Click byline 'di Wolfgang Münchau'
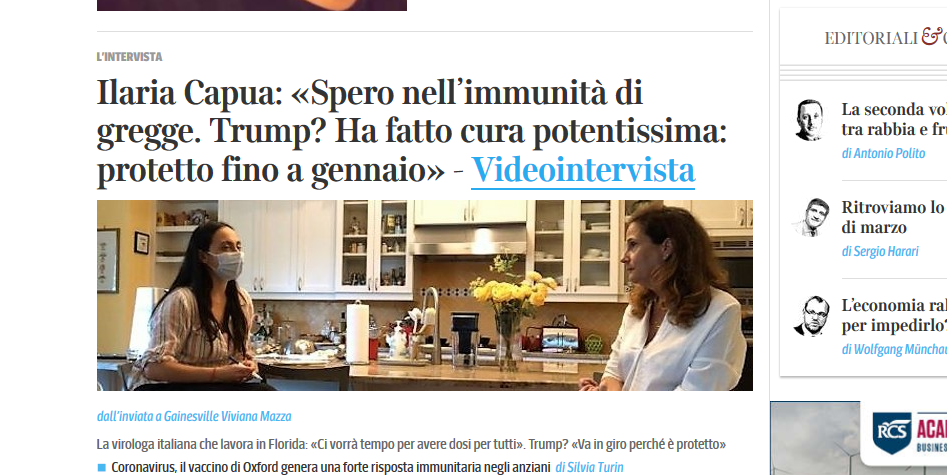The image size is (947, 475). click(x=894, y=349)
